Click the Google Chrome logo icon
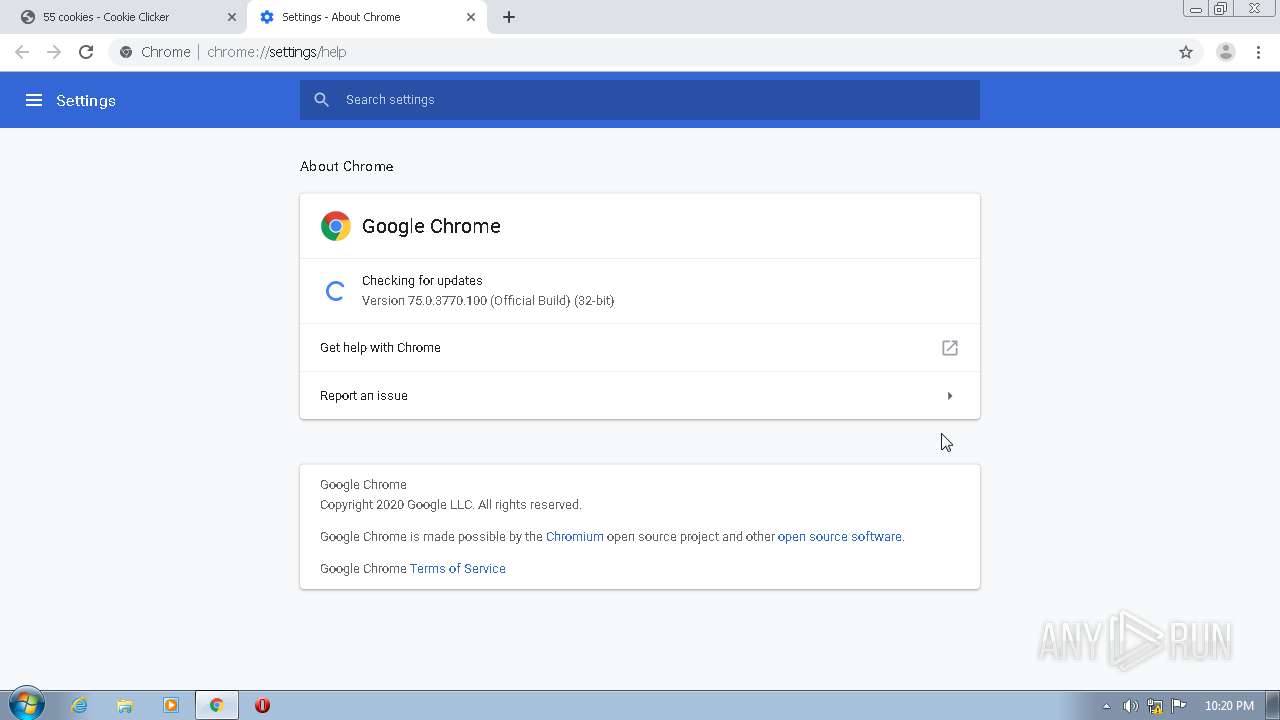 click(336, 226)
